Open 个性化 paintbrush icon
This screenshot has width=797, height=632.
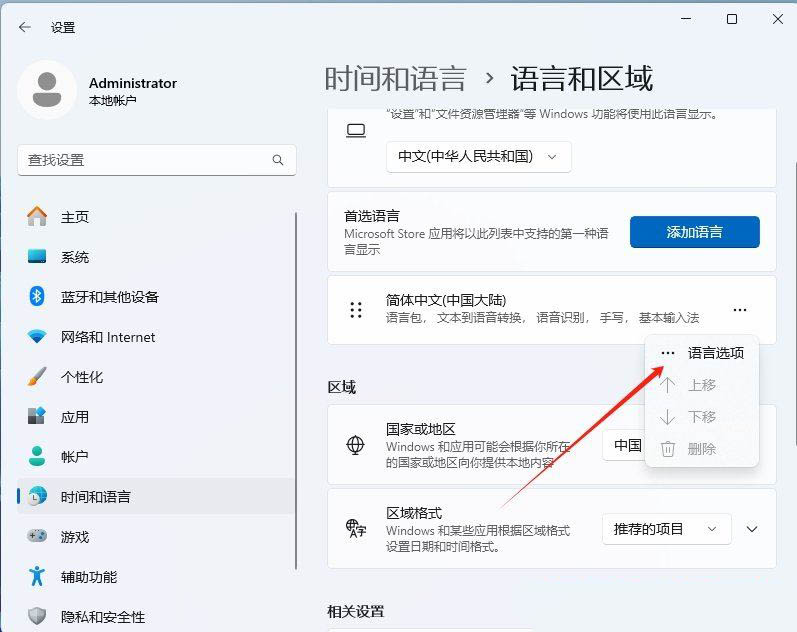(x=37, y=377)
